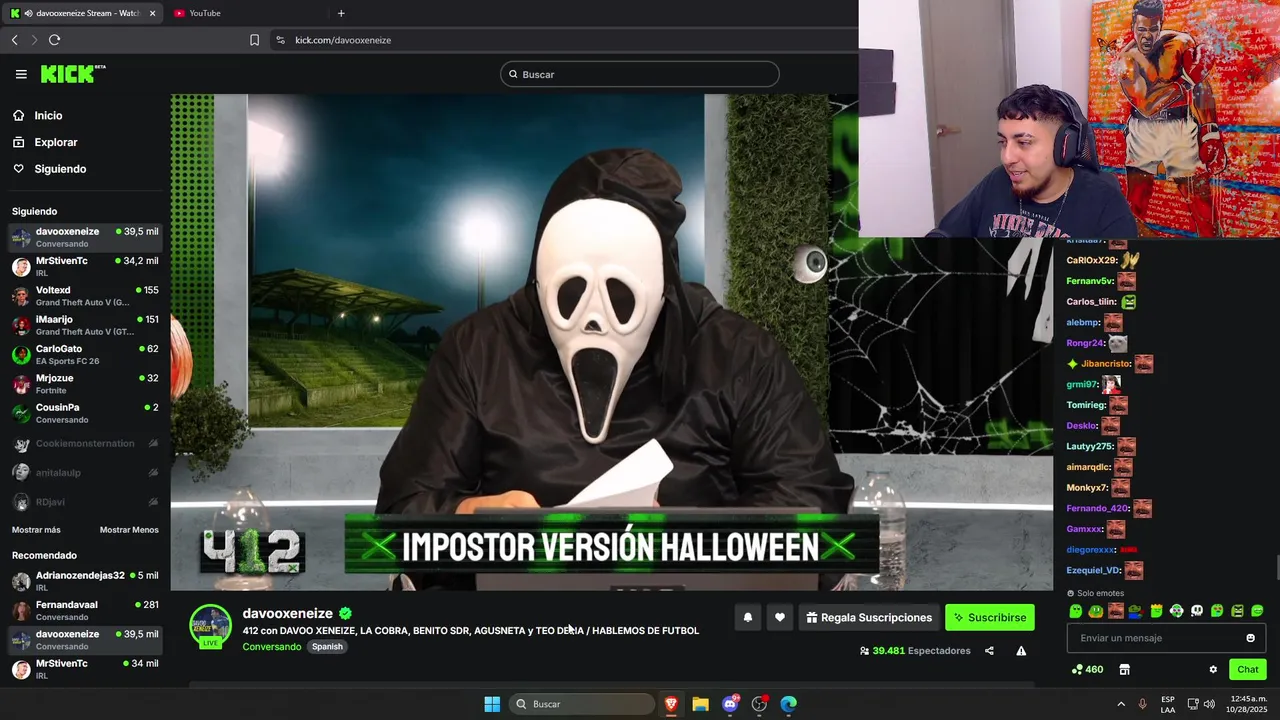
Task: Click Windows taskbar Buscar search box
Action: pyautogui.click(x=582, y=704)
